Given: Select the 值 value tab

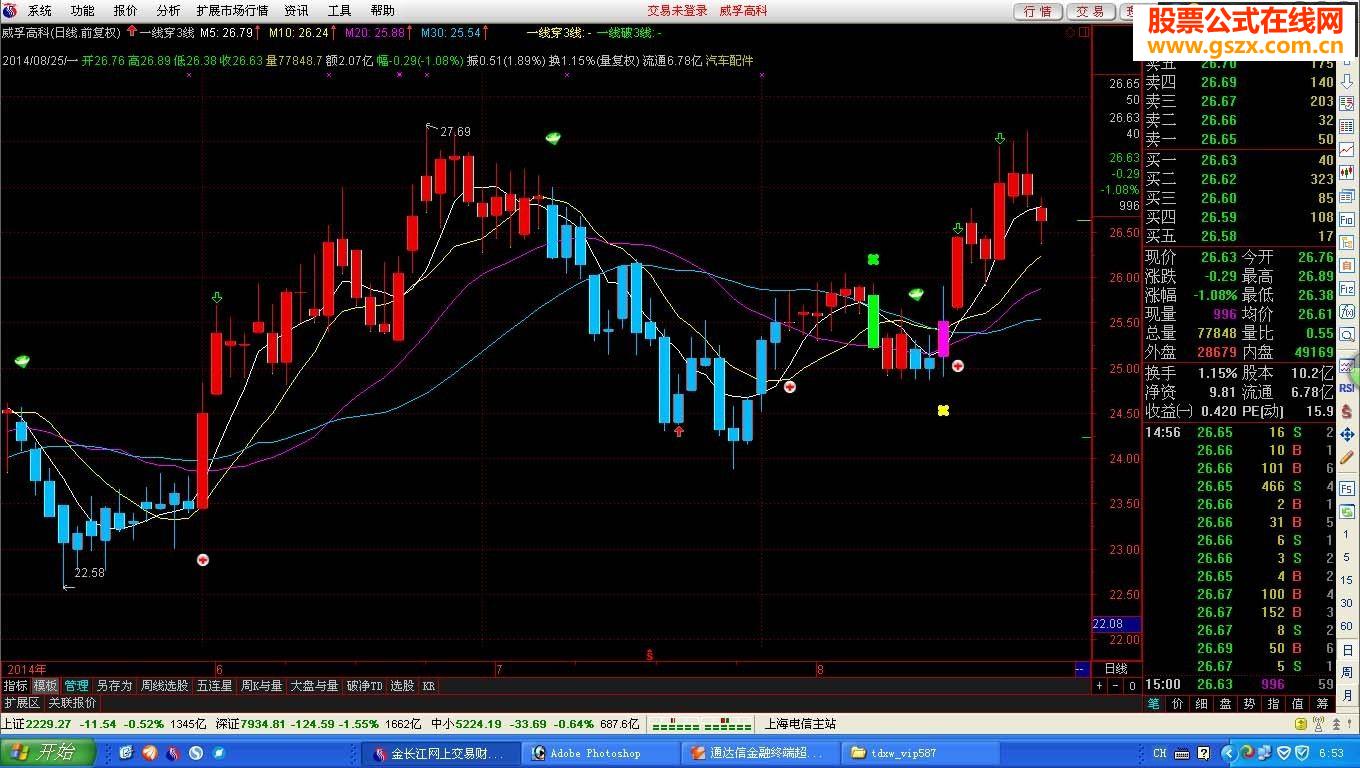Looking at the screenshot, I should tap(1297, 704).
